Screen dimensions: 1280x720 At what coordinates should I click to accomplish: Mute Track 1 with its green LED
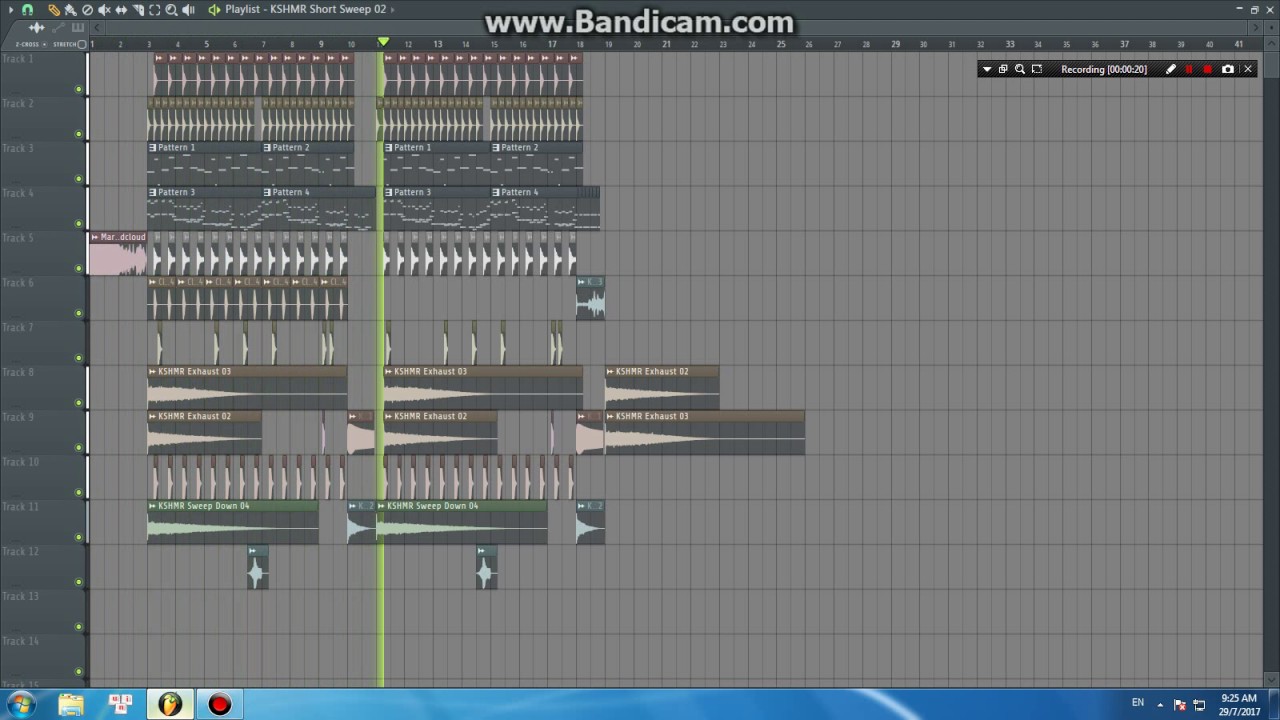coord(79,89)
